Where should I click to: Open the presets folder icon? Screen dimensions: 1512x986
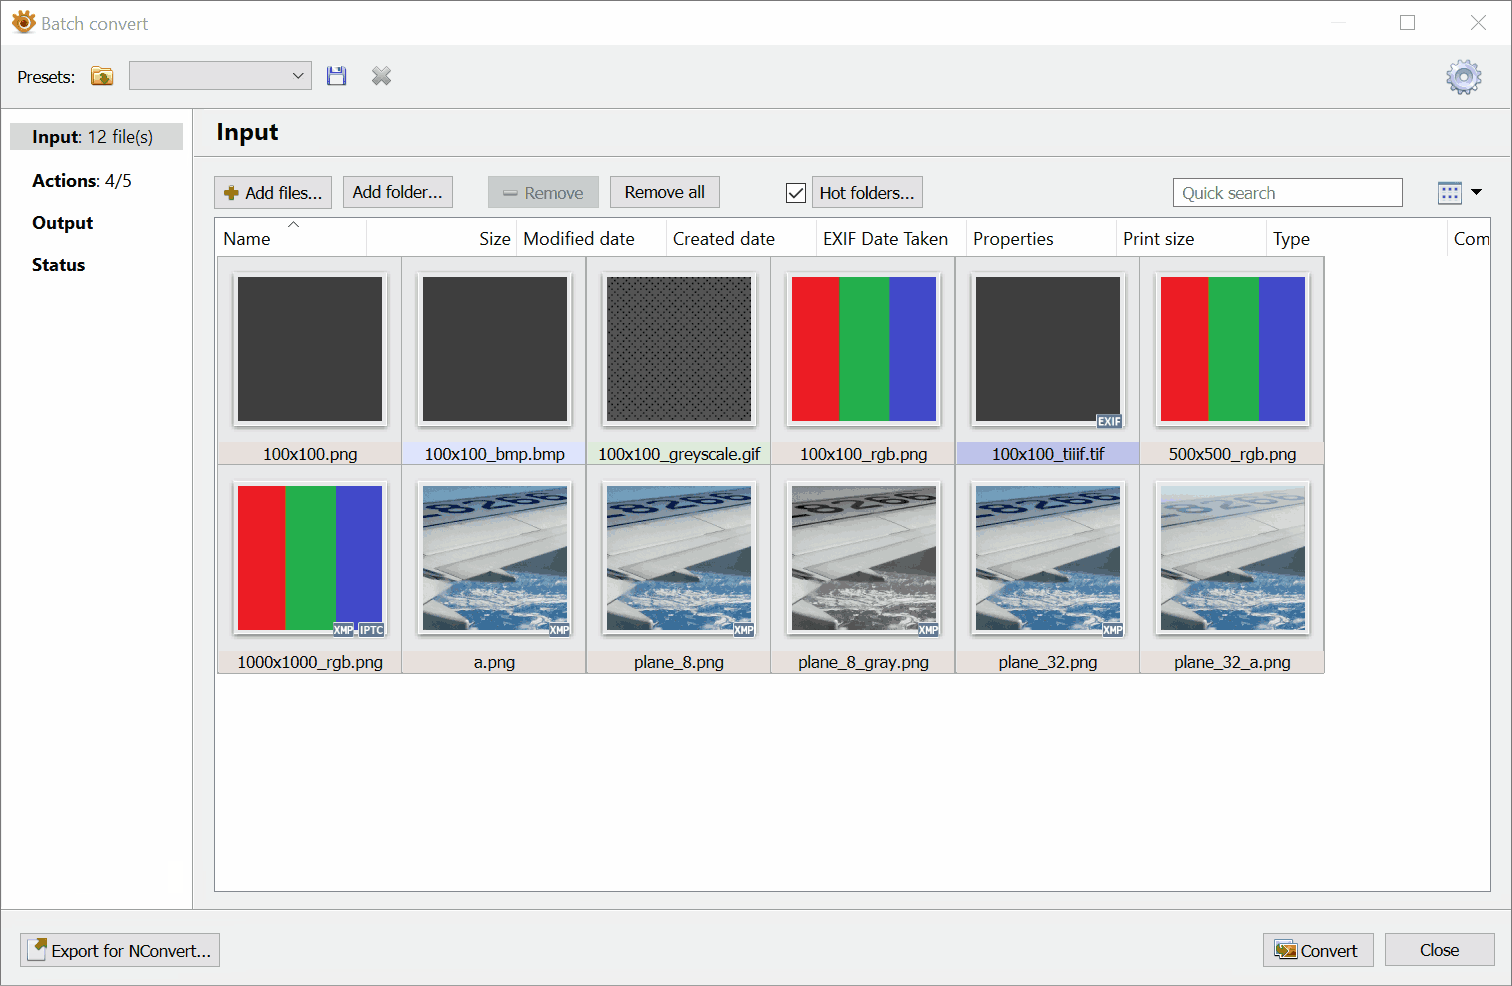[x=102, y=76]
